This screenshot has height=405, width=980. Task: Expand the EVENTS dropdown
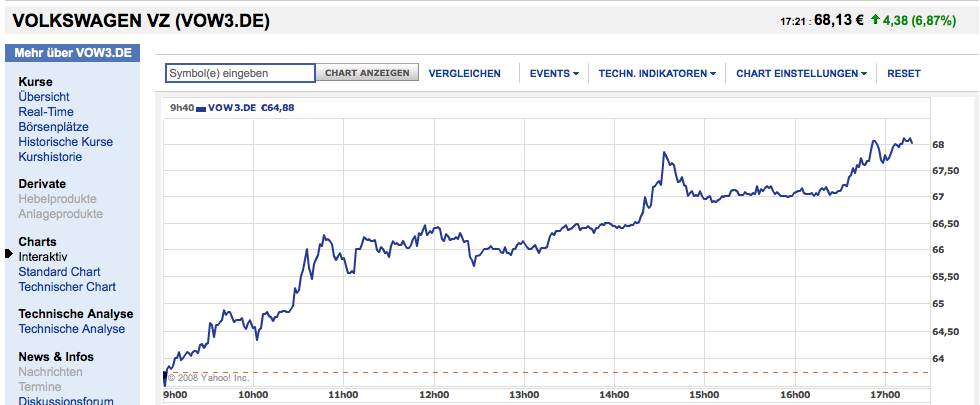[554, 74]
